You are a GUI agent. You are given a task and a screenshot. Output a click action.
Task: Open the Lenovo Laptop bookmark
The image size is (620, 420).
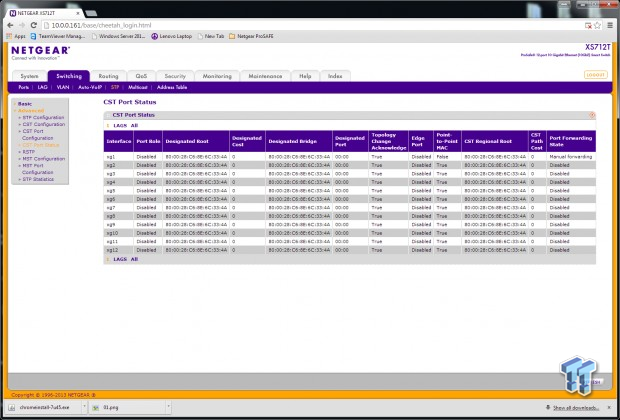pyautogui.click(x=172, y=36)
